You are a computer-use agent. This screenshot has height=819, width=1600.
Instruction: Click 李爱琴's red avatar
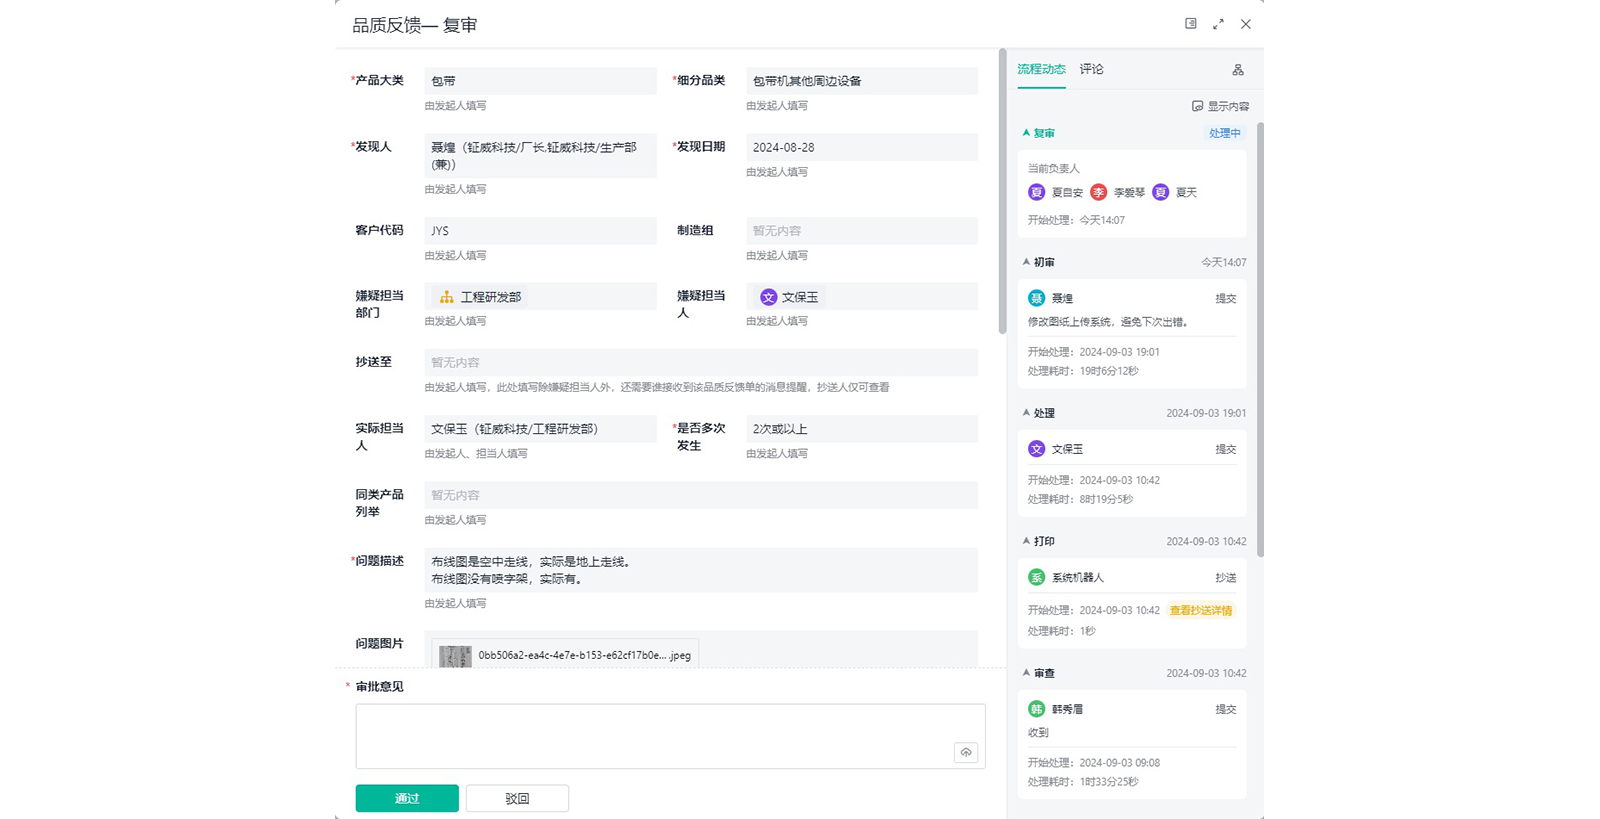(x=1099, y=192)
